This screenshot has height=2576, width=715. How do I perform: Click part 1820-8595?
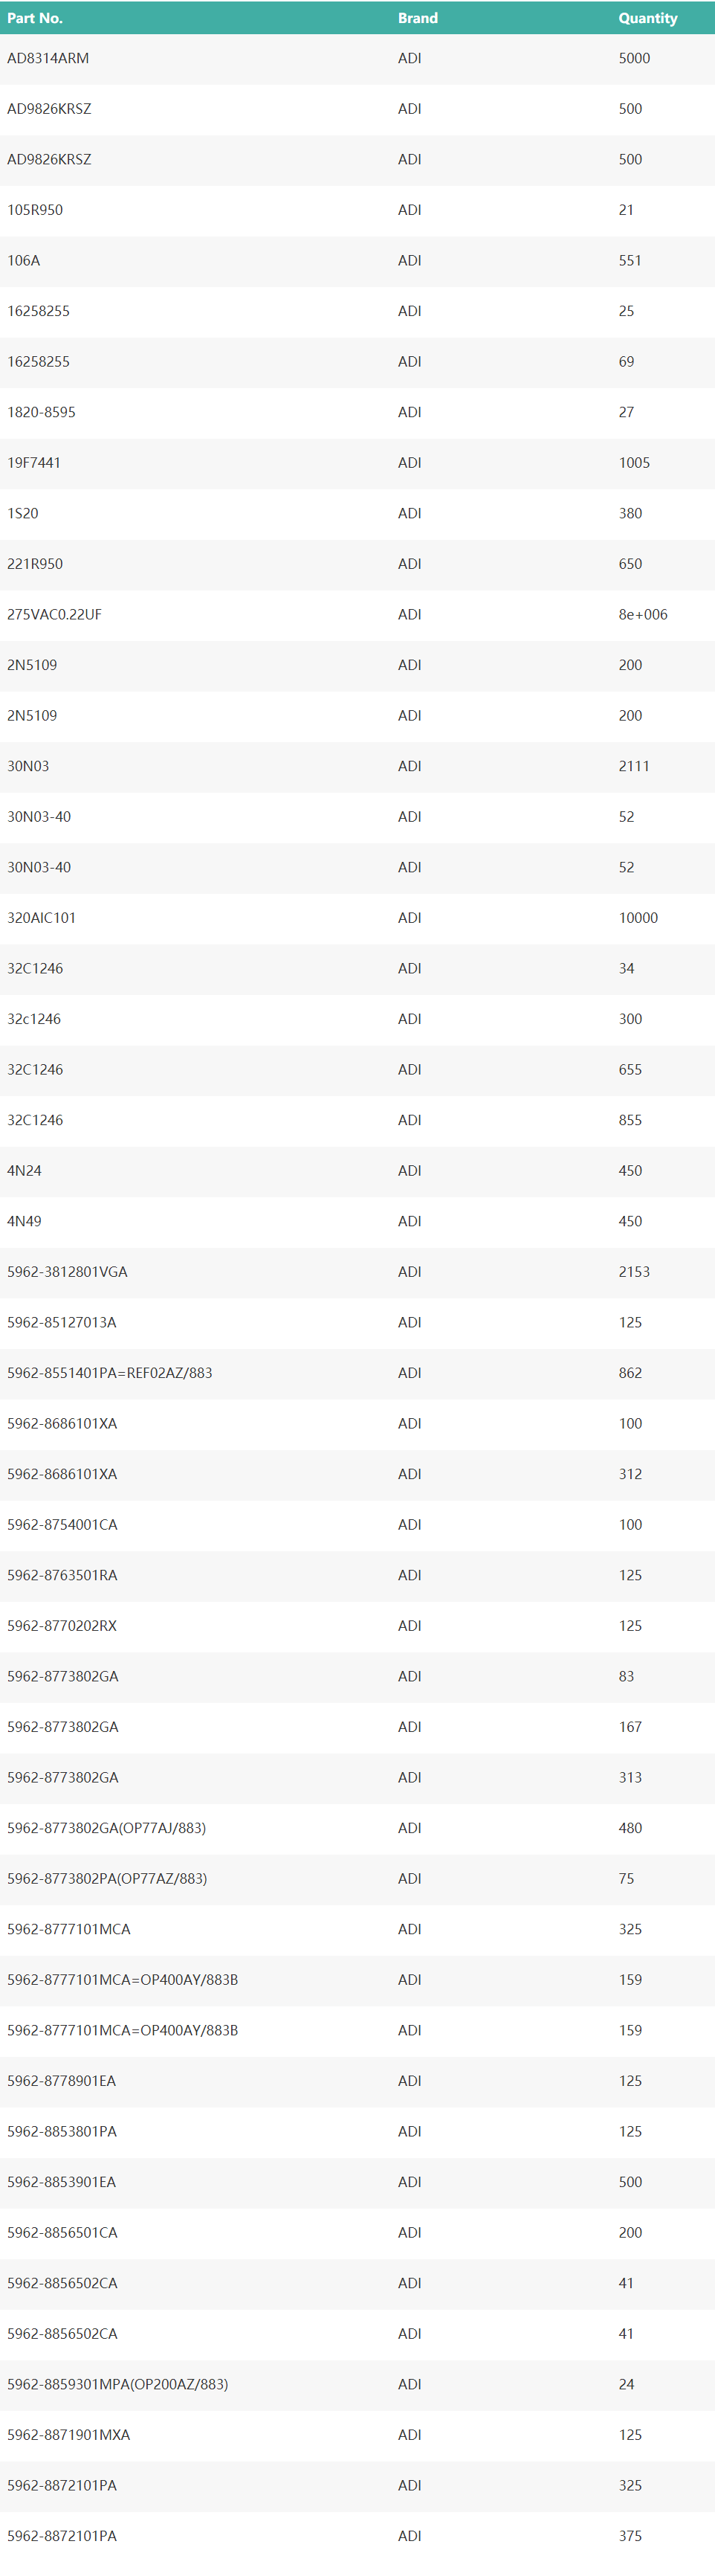pyautogui.click(x=41, y=412)
